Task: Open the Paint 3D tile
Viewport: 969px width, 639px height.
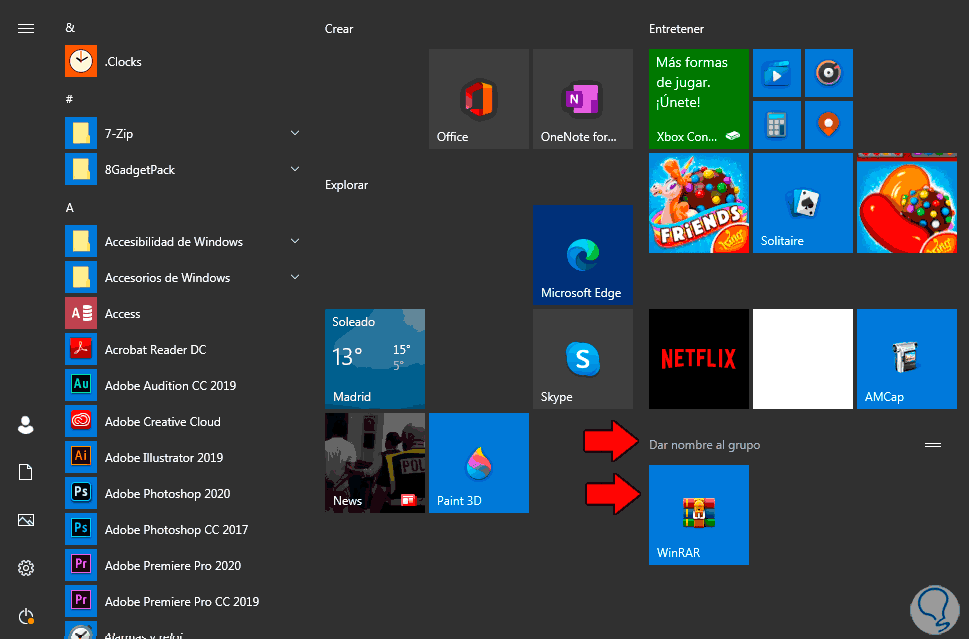Action: tap(479, 463)
